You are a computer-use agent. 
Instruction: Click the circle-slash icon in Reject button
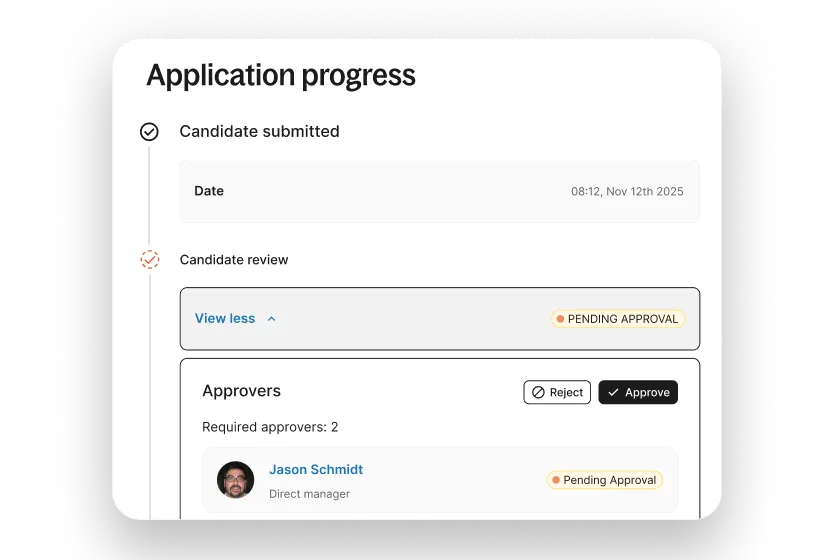pyautogui.click(x=538, y=393)
